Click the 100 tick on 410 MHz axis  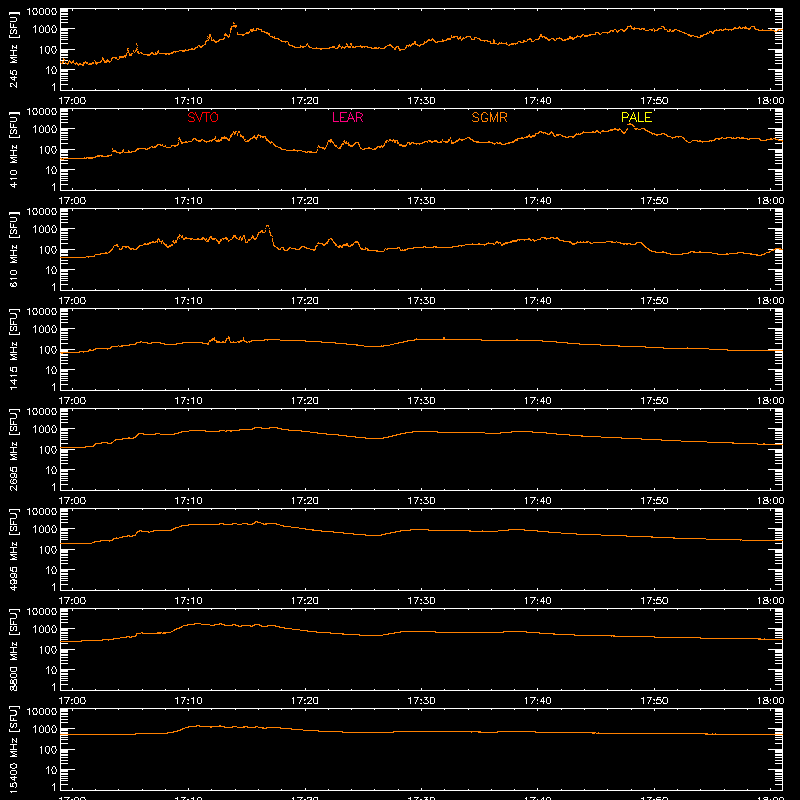(x=48, y=150)
